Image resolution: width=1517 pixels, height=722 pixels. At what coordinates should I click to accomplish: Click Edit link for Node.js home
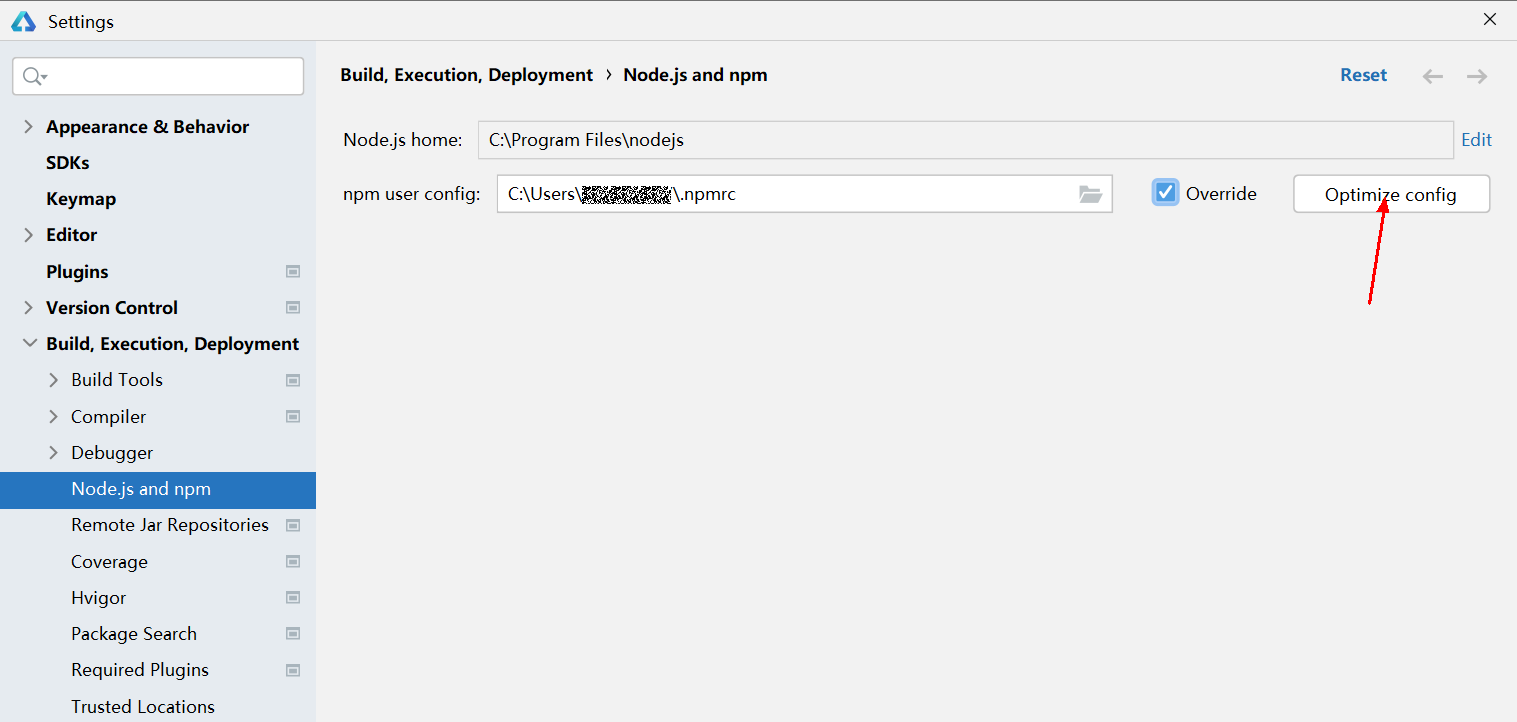(1476, 140)
